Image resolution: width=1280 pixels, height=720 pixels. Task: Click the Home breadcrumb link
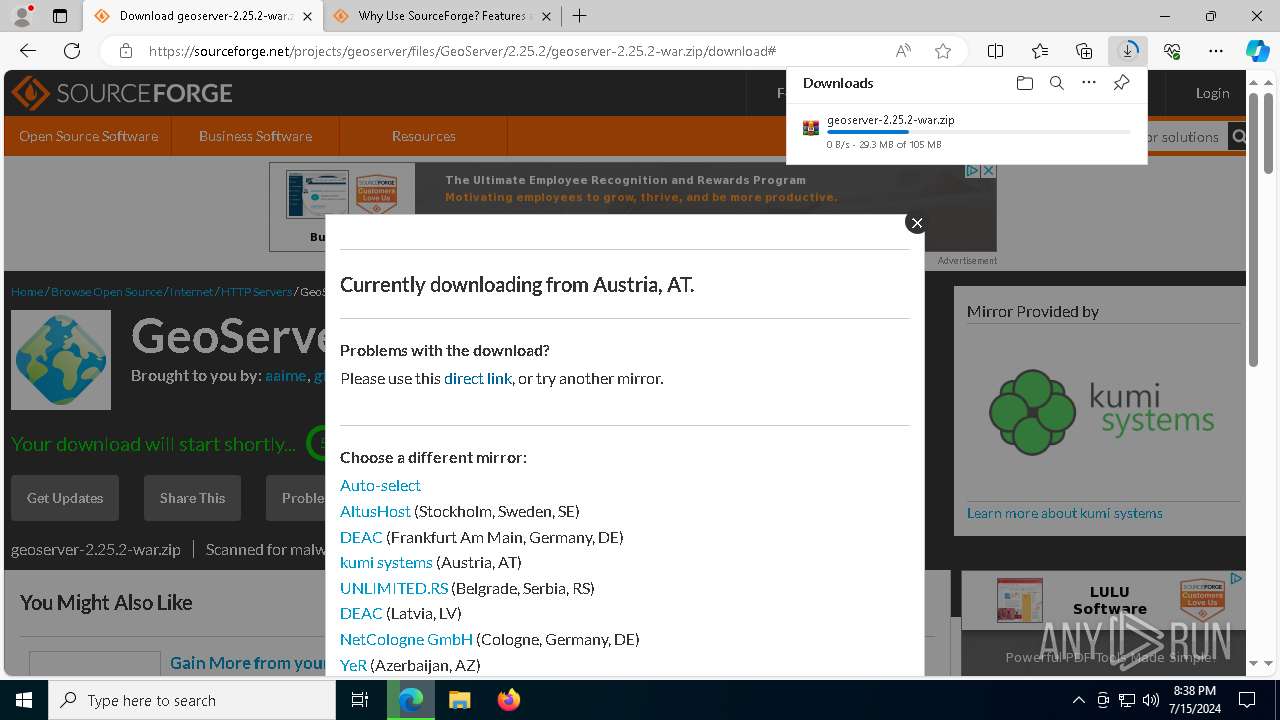(27, 292)
